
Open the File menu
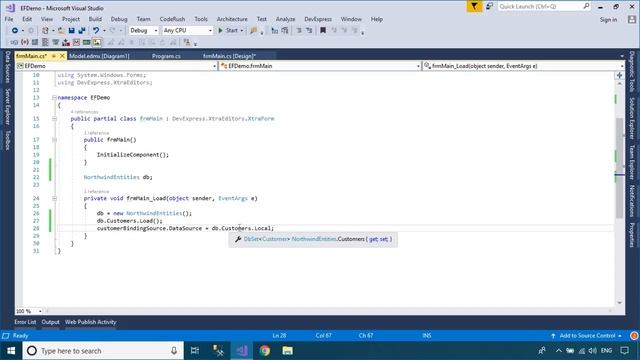coord(9,19)
